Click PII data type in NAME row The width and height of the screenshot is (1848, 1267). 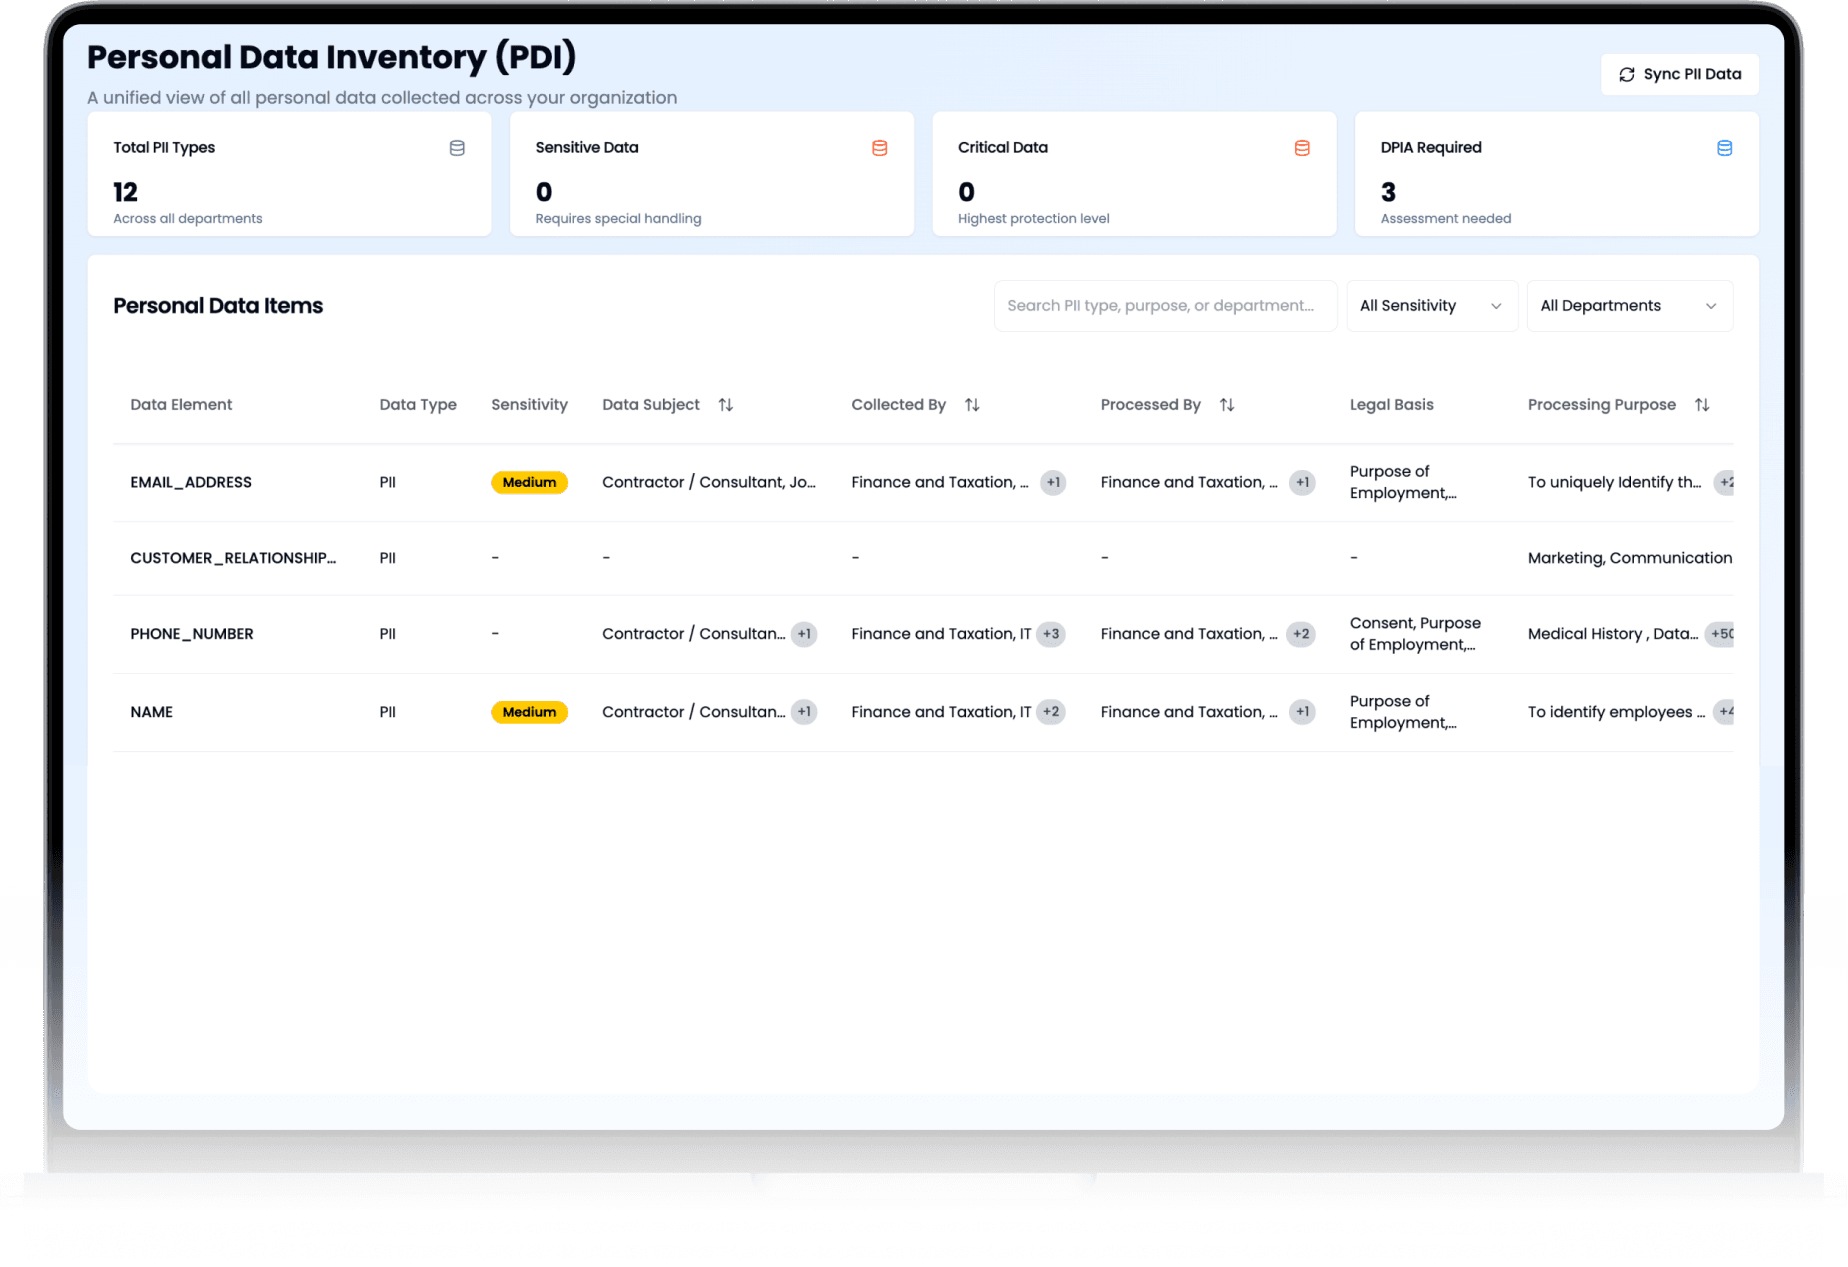388,712
